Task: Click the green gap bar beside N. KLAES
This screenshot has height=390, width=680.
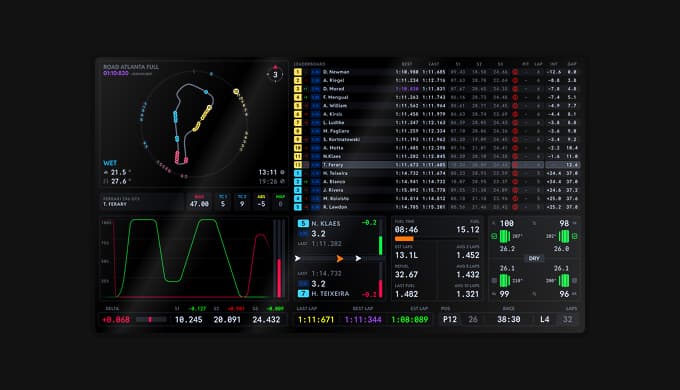Action: coord(381,246)
